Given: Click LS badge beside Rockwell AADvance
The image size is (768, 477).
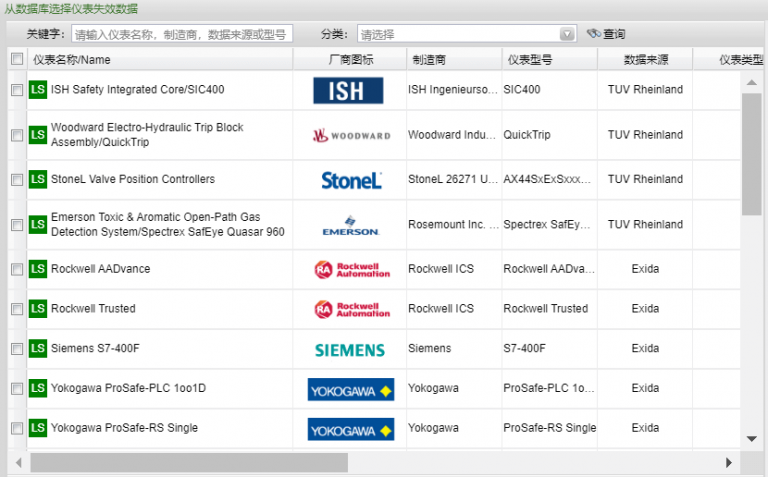Looking at the screenshot, I should tap(38, 269).
